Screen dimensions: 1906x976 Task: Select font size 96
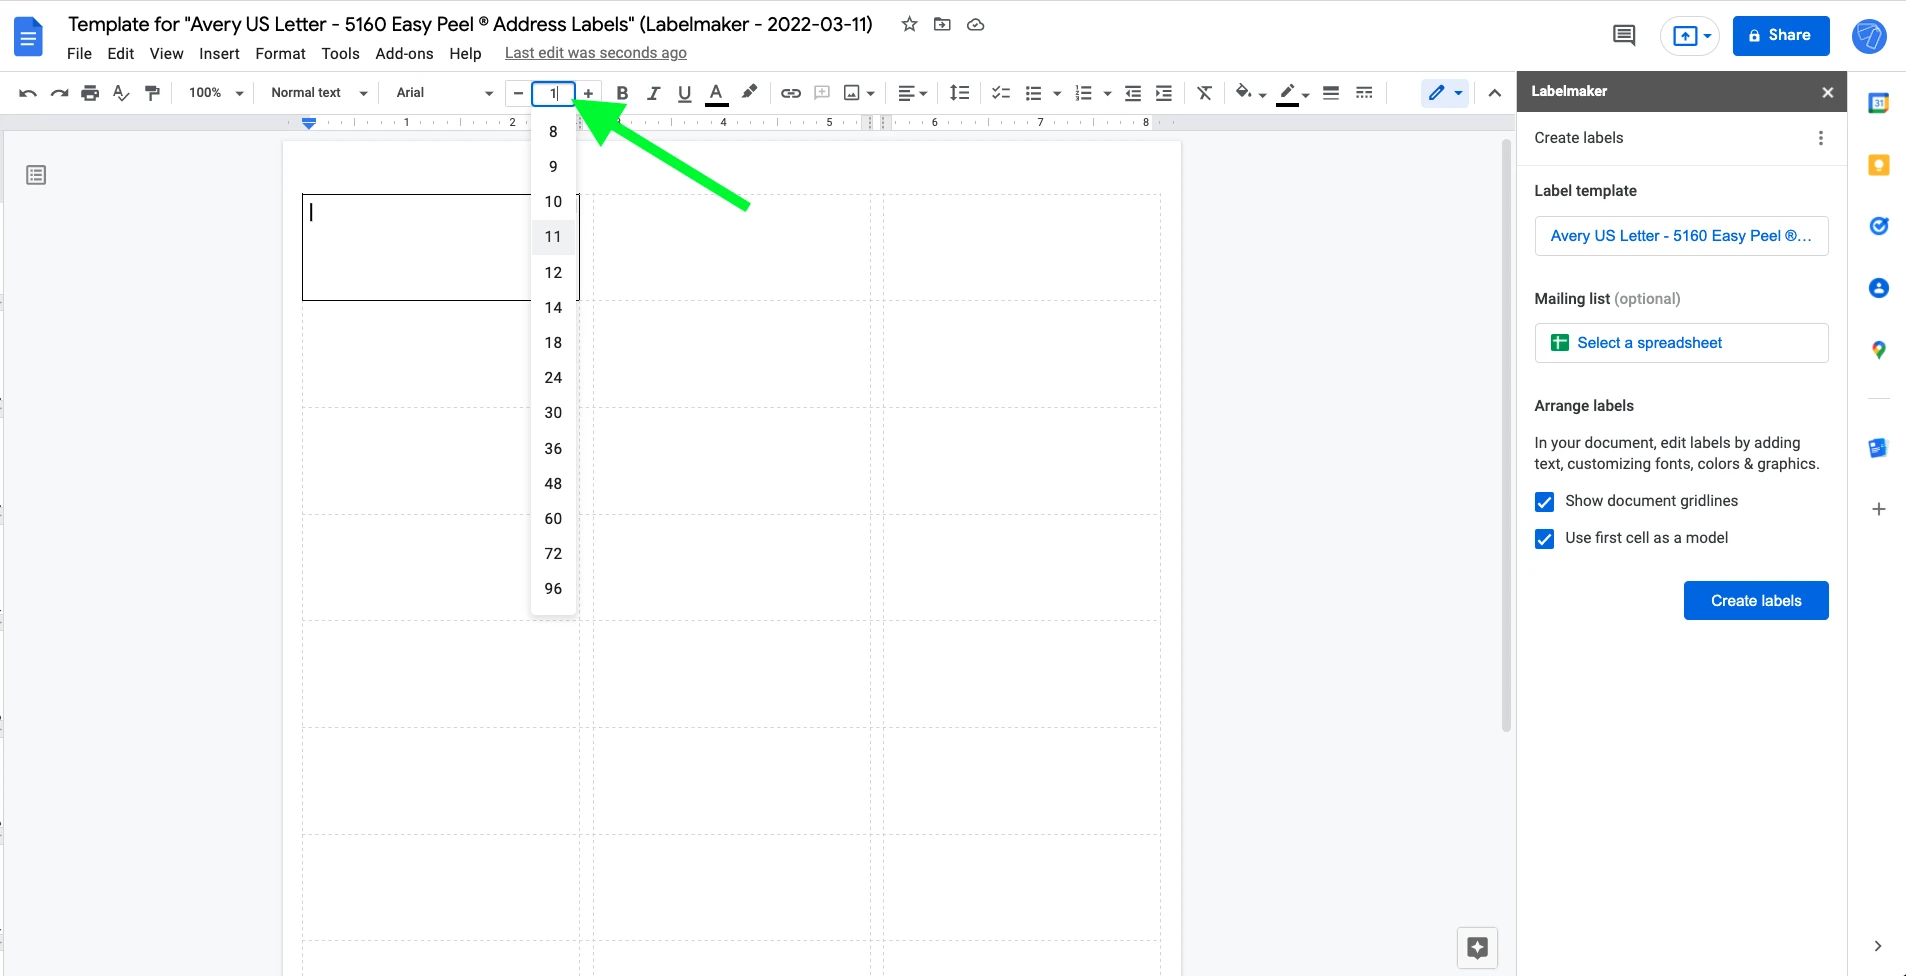click(553, 588)
